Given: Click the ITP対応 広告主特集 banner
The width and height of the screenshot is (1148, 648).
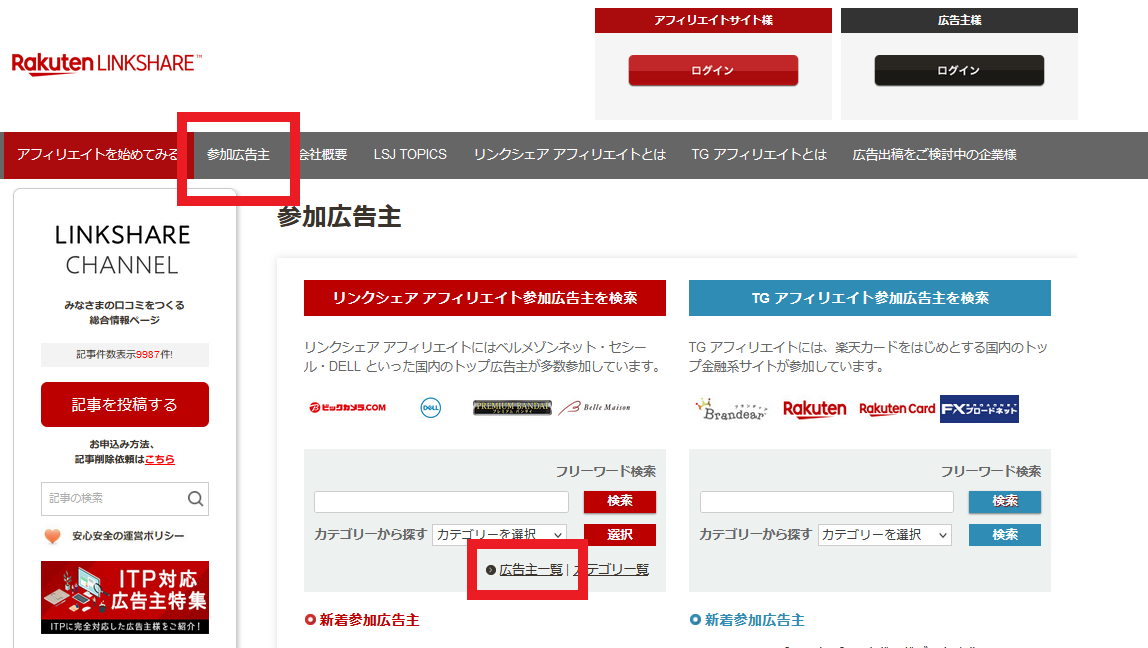Looking at the screenshot, I should click(x=125, y=597).
